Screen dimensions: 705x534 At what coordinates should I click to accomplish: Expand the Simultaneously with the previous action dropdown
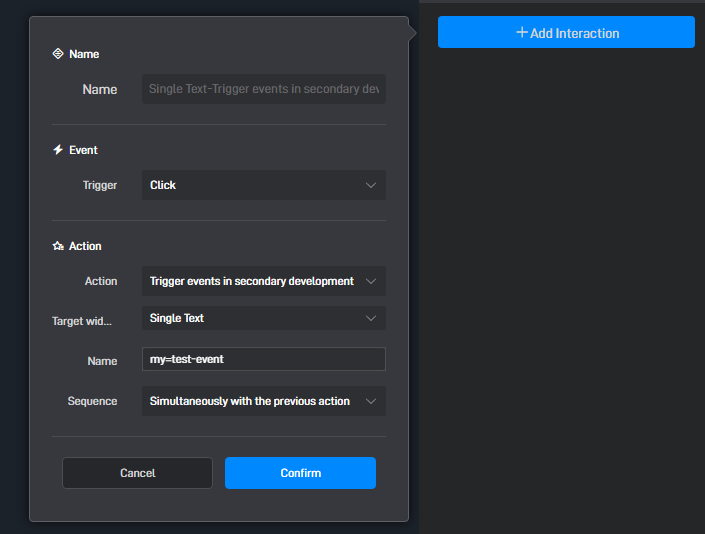[x=264, y=401]
